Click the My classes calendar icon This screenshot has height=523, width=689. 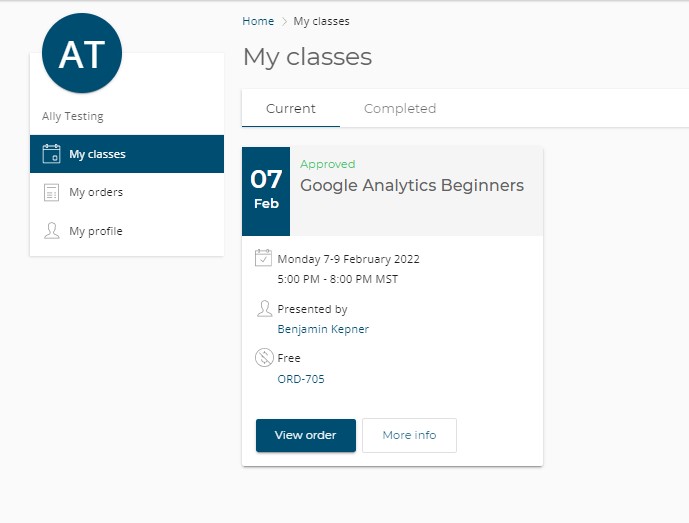[x=51, y=154]
